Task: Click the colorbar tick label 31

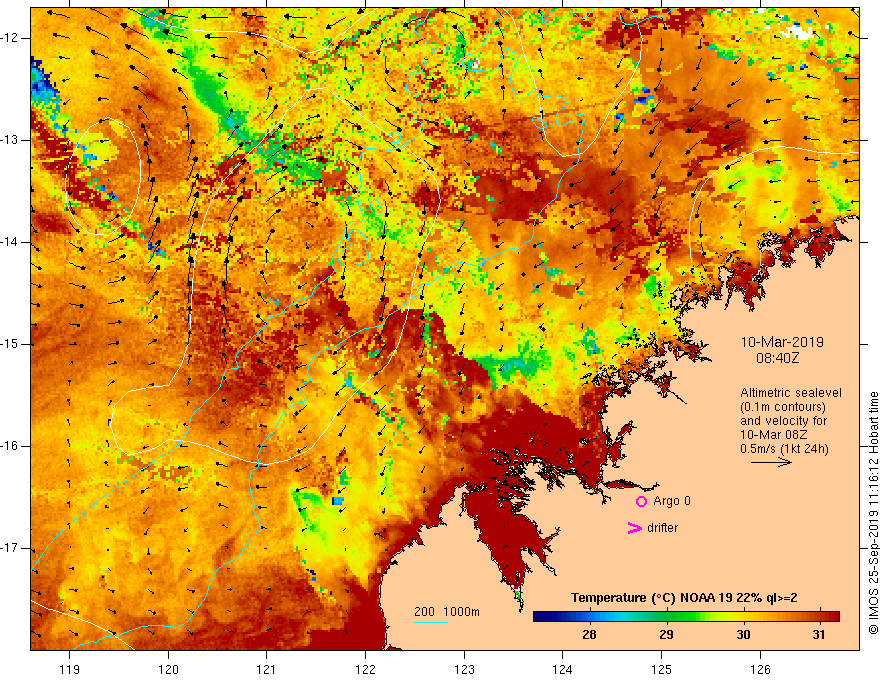Action: coord(819,635)
